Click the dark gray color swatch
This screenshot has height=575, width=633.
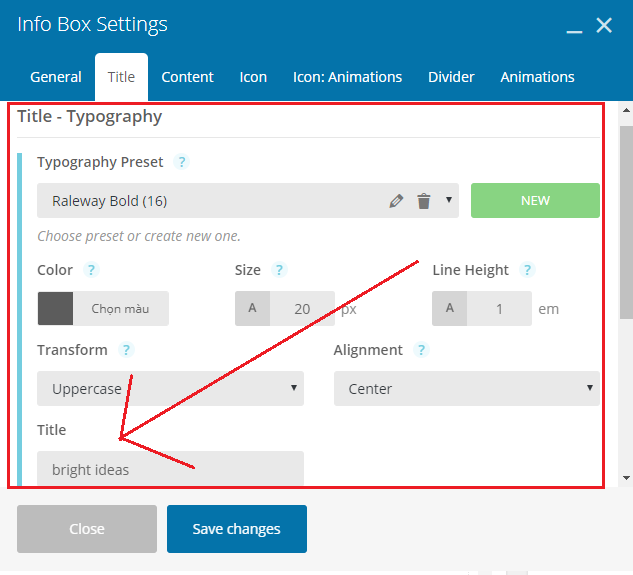coord(56,308)
